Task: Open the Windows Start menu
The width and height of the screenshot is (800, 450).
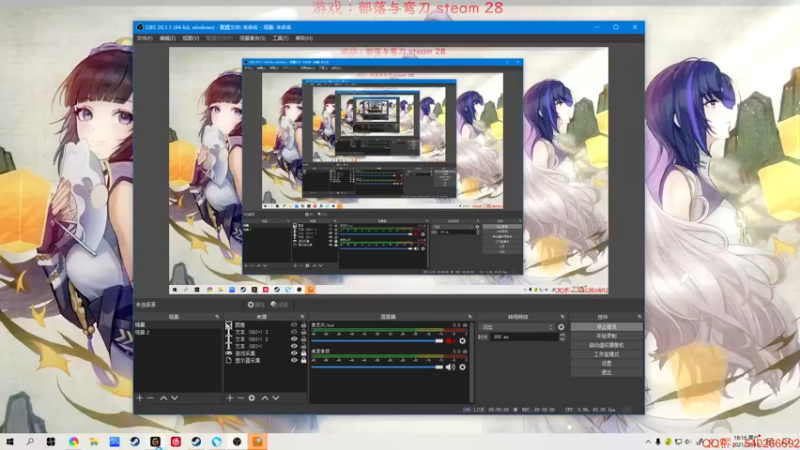Action: tap(9, 441)
